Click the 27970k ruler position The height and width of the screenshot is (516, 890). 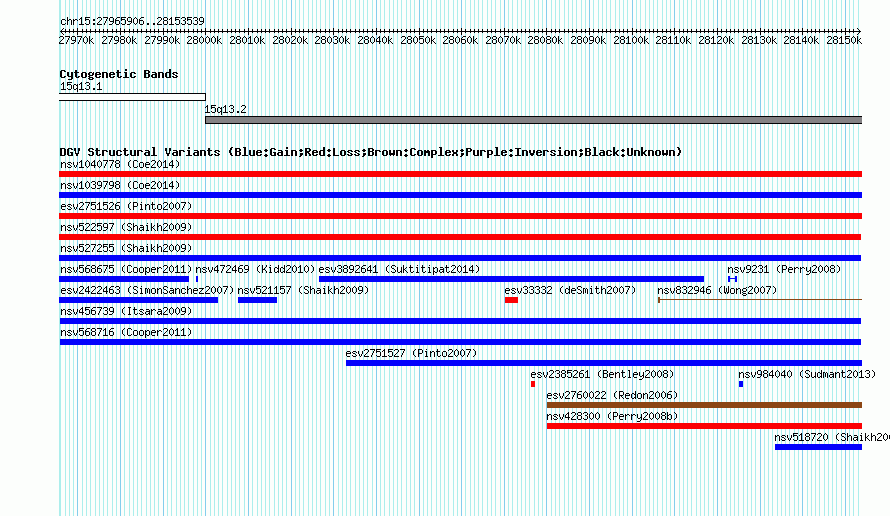pyautogui.click(x=77, y=40)
